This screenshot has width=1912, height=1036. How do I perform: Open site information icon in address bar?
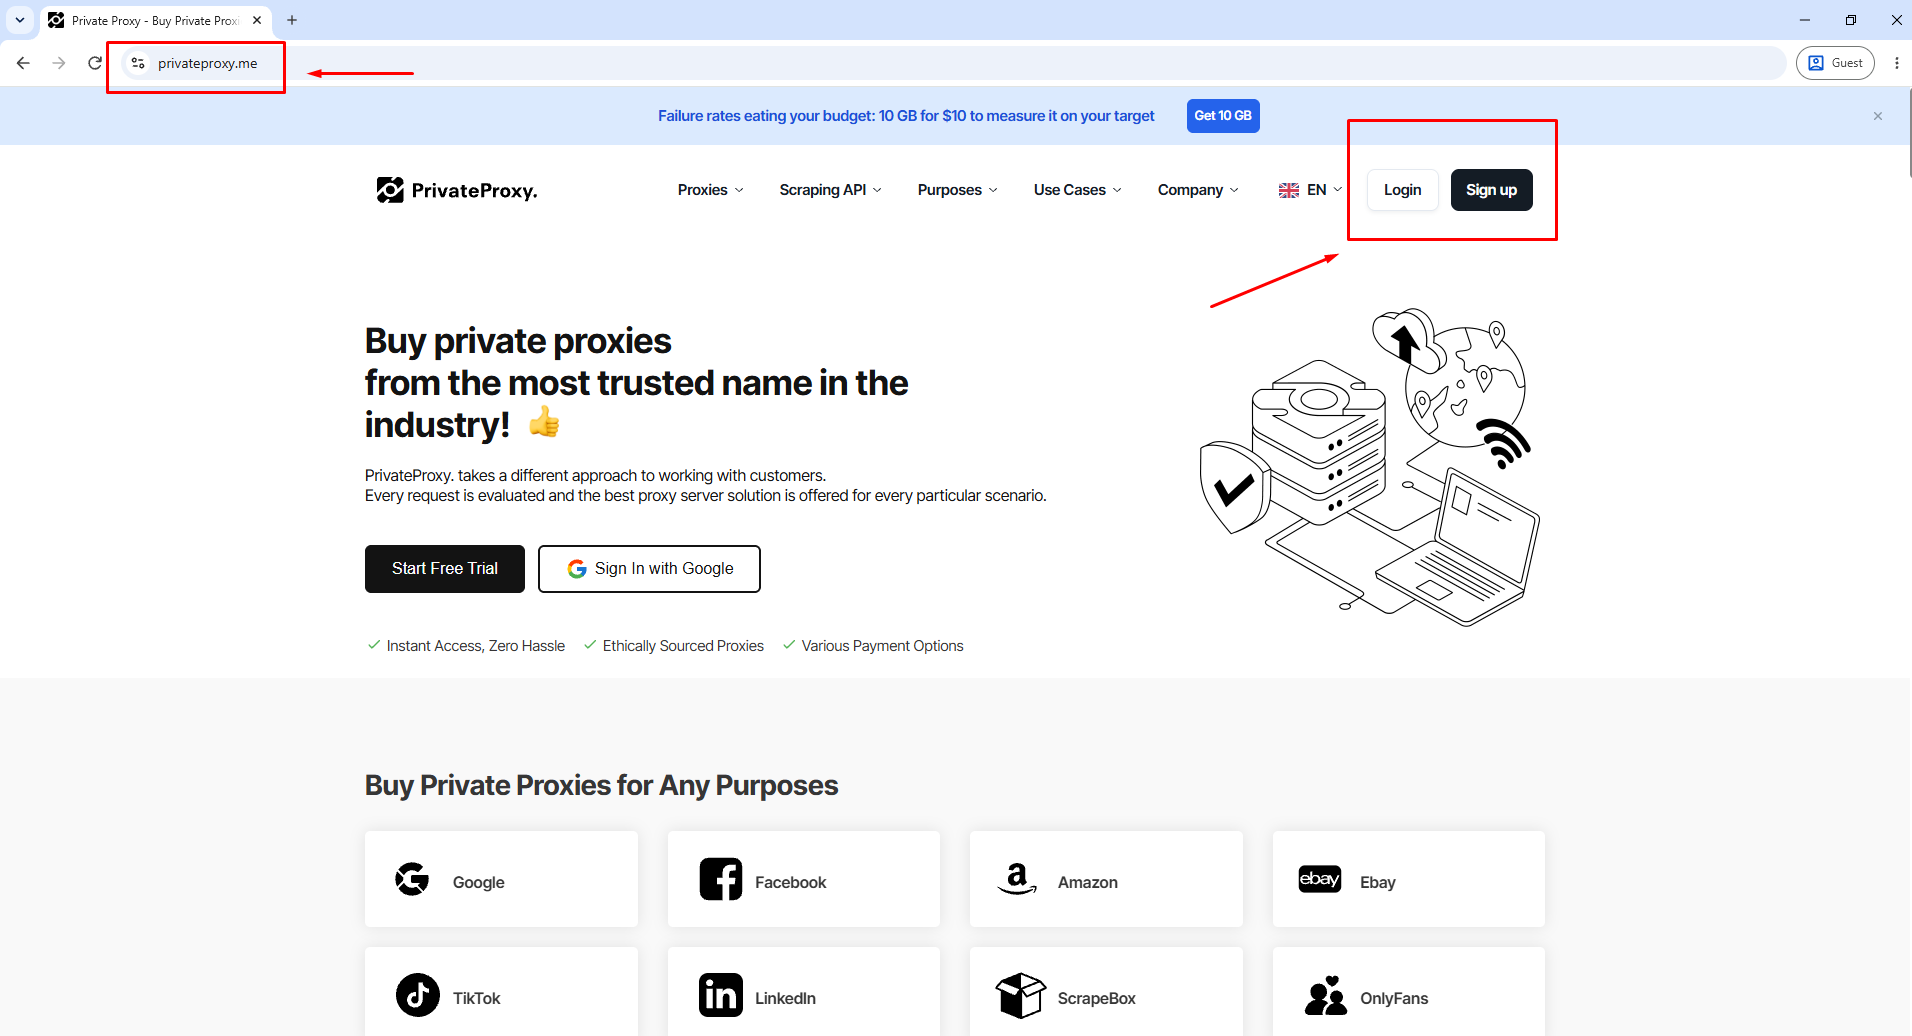click(x=138, y=63)
